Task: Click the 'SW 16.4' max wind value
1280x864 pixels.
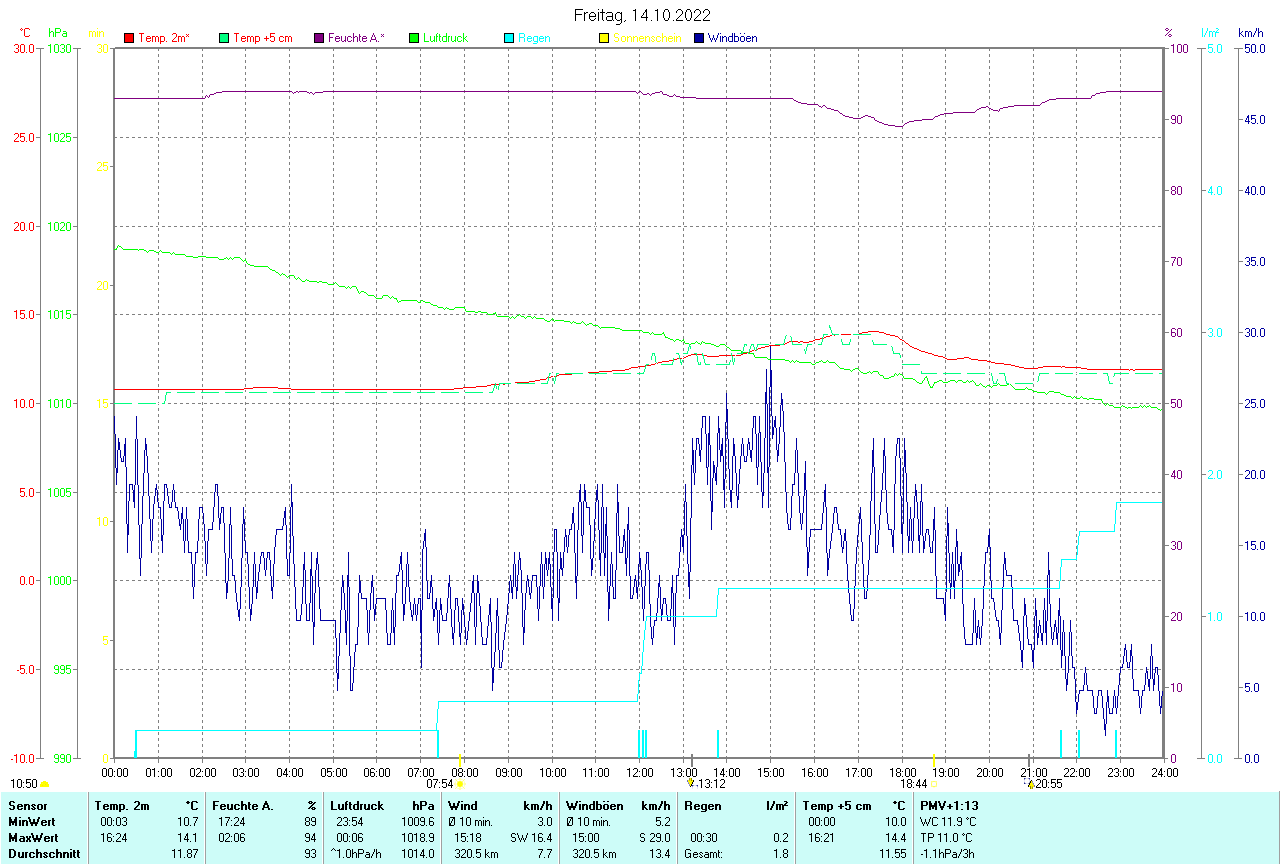Action: pyautogui.click(x=531, y=838)
